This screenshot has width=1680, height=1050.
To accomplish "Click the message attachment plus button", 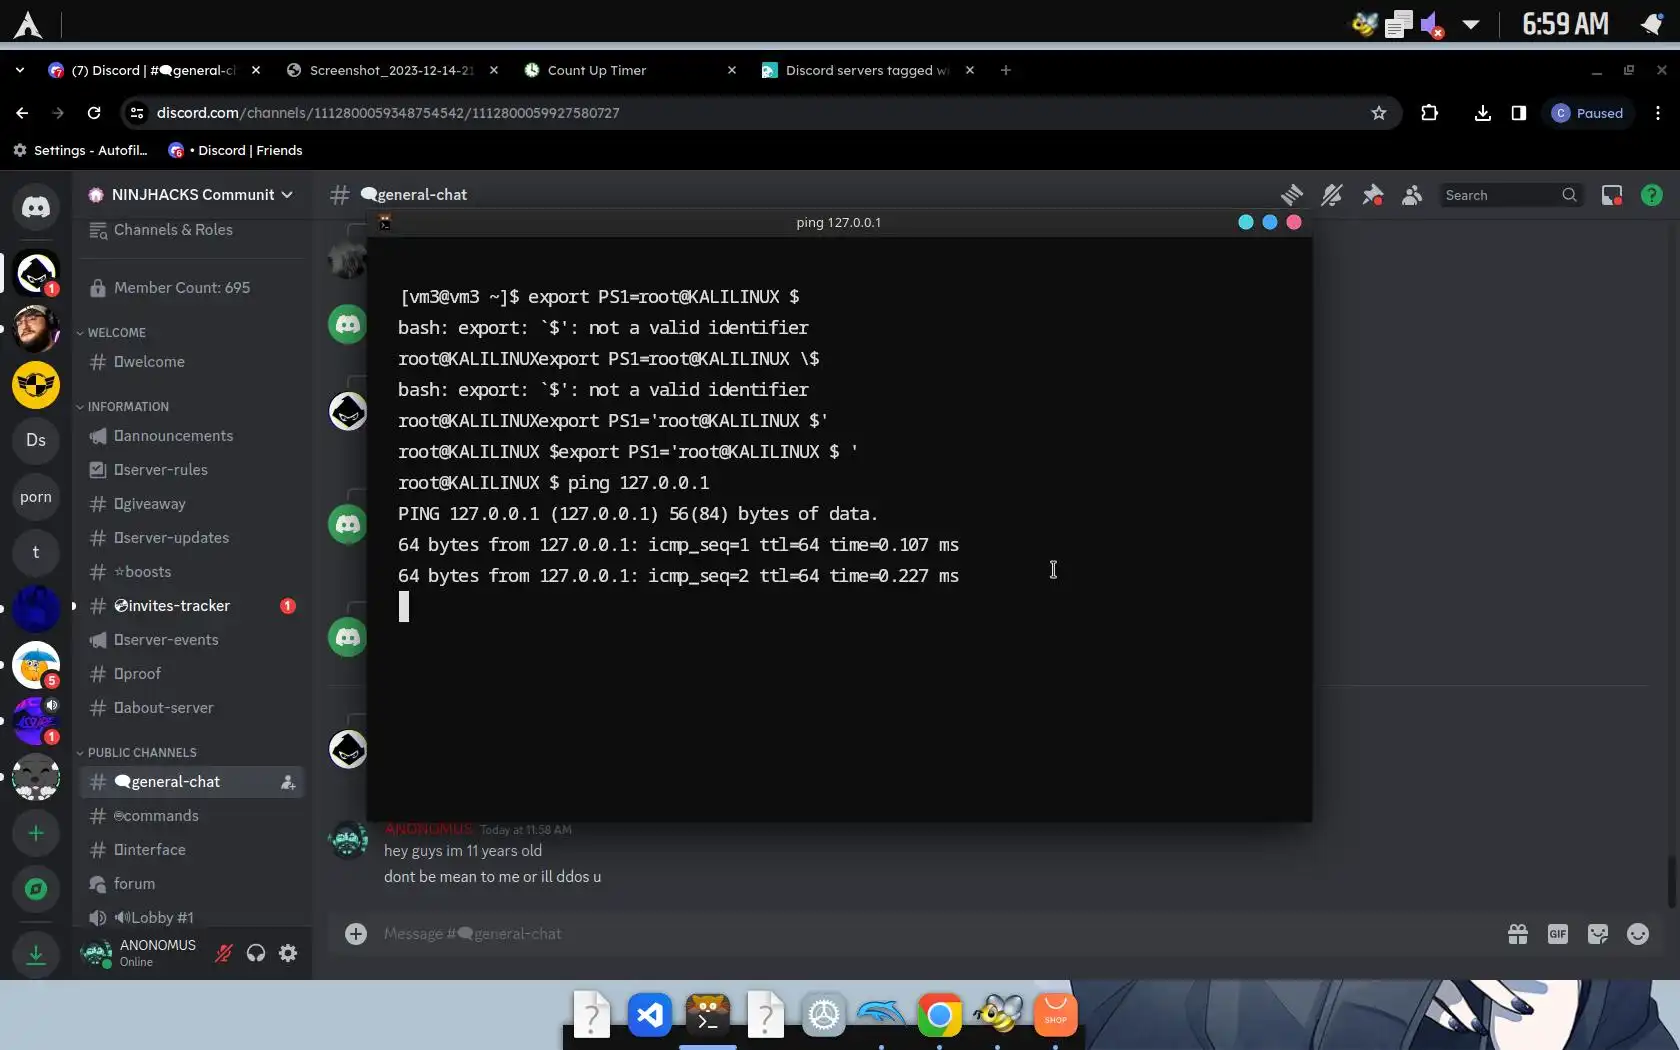I will point(356,934).
